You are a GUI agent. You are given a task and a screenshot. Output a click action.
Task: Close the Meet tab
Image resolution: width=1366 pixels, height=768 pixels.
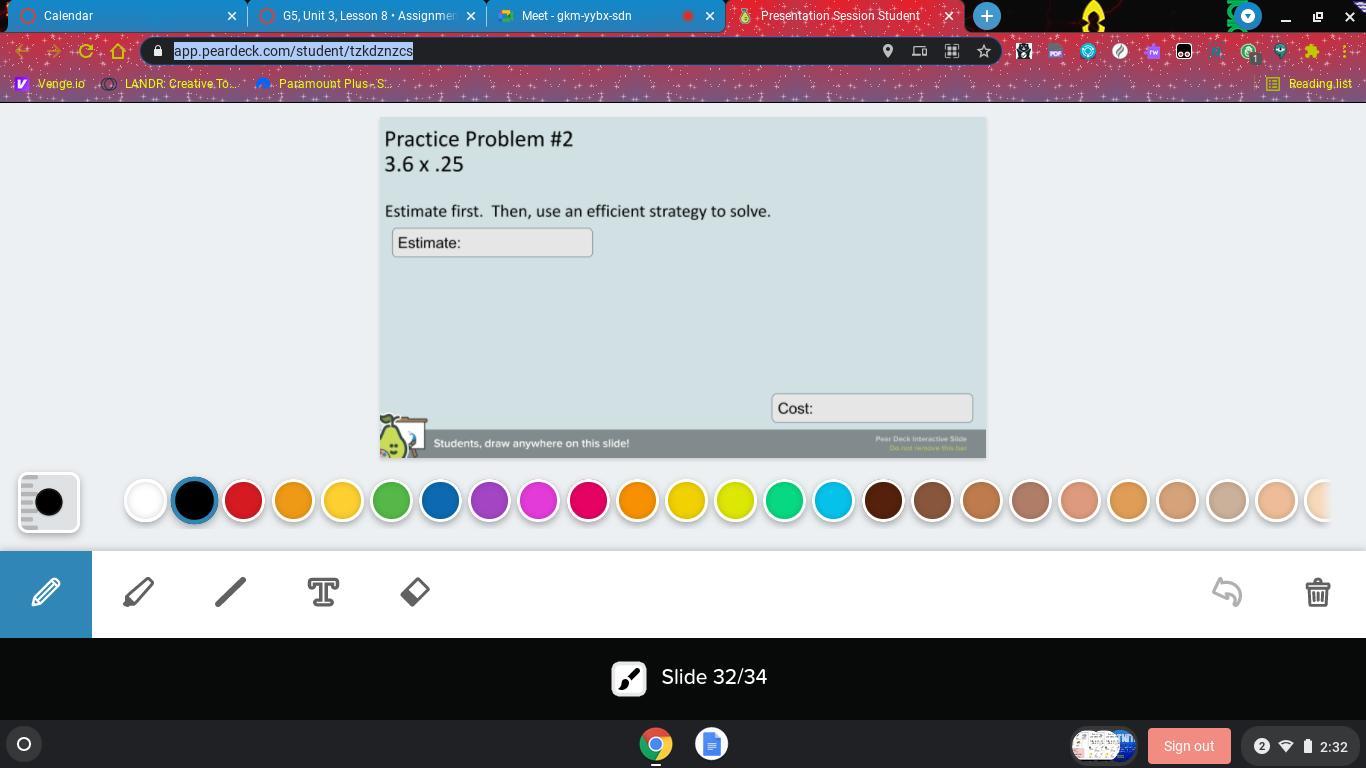[x=710, y=16]
